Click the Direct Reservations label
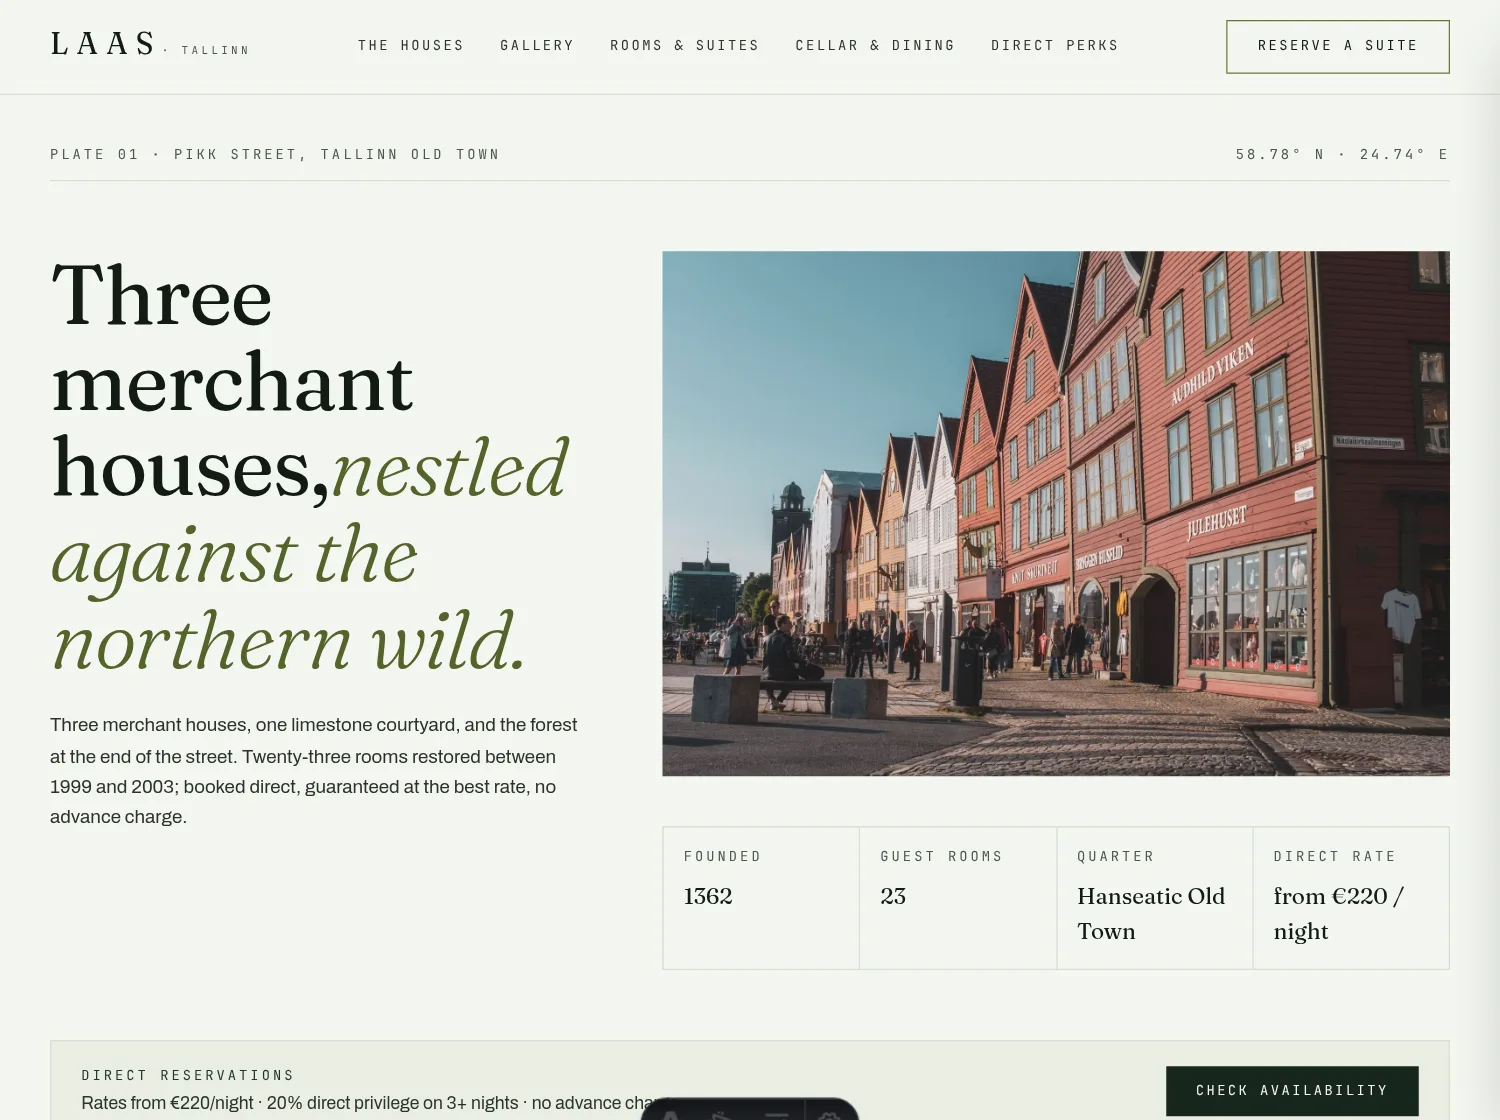 tap(188, 1076)
